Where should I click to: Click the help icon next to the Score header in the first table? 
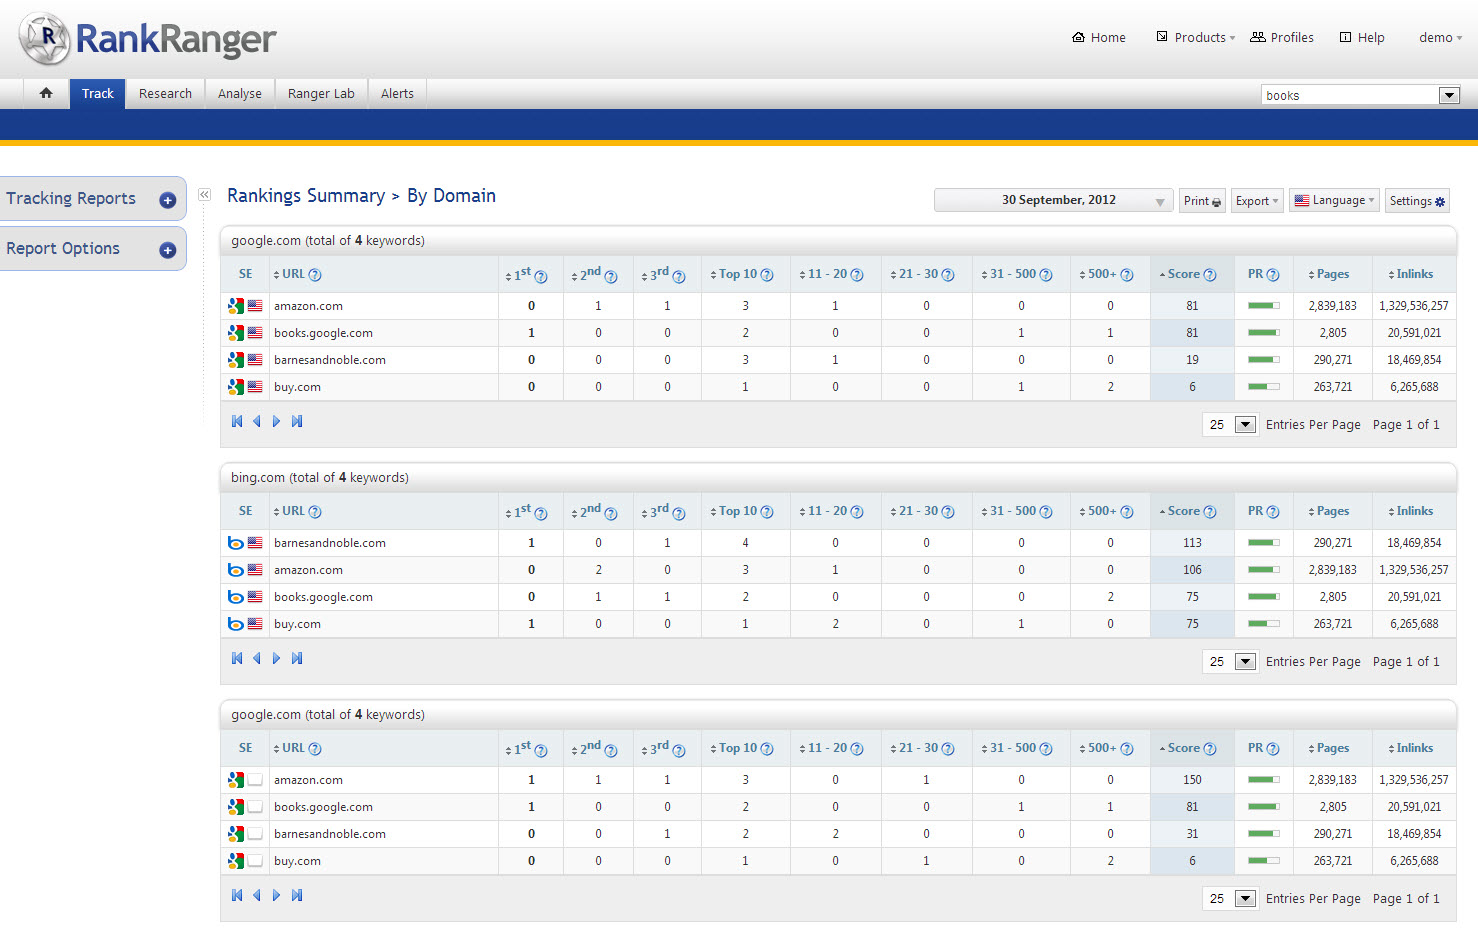coord(1210,275)
